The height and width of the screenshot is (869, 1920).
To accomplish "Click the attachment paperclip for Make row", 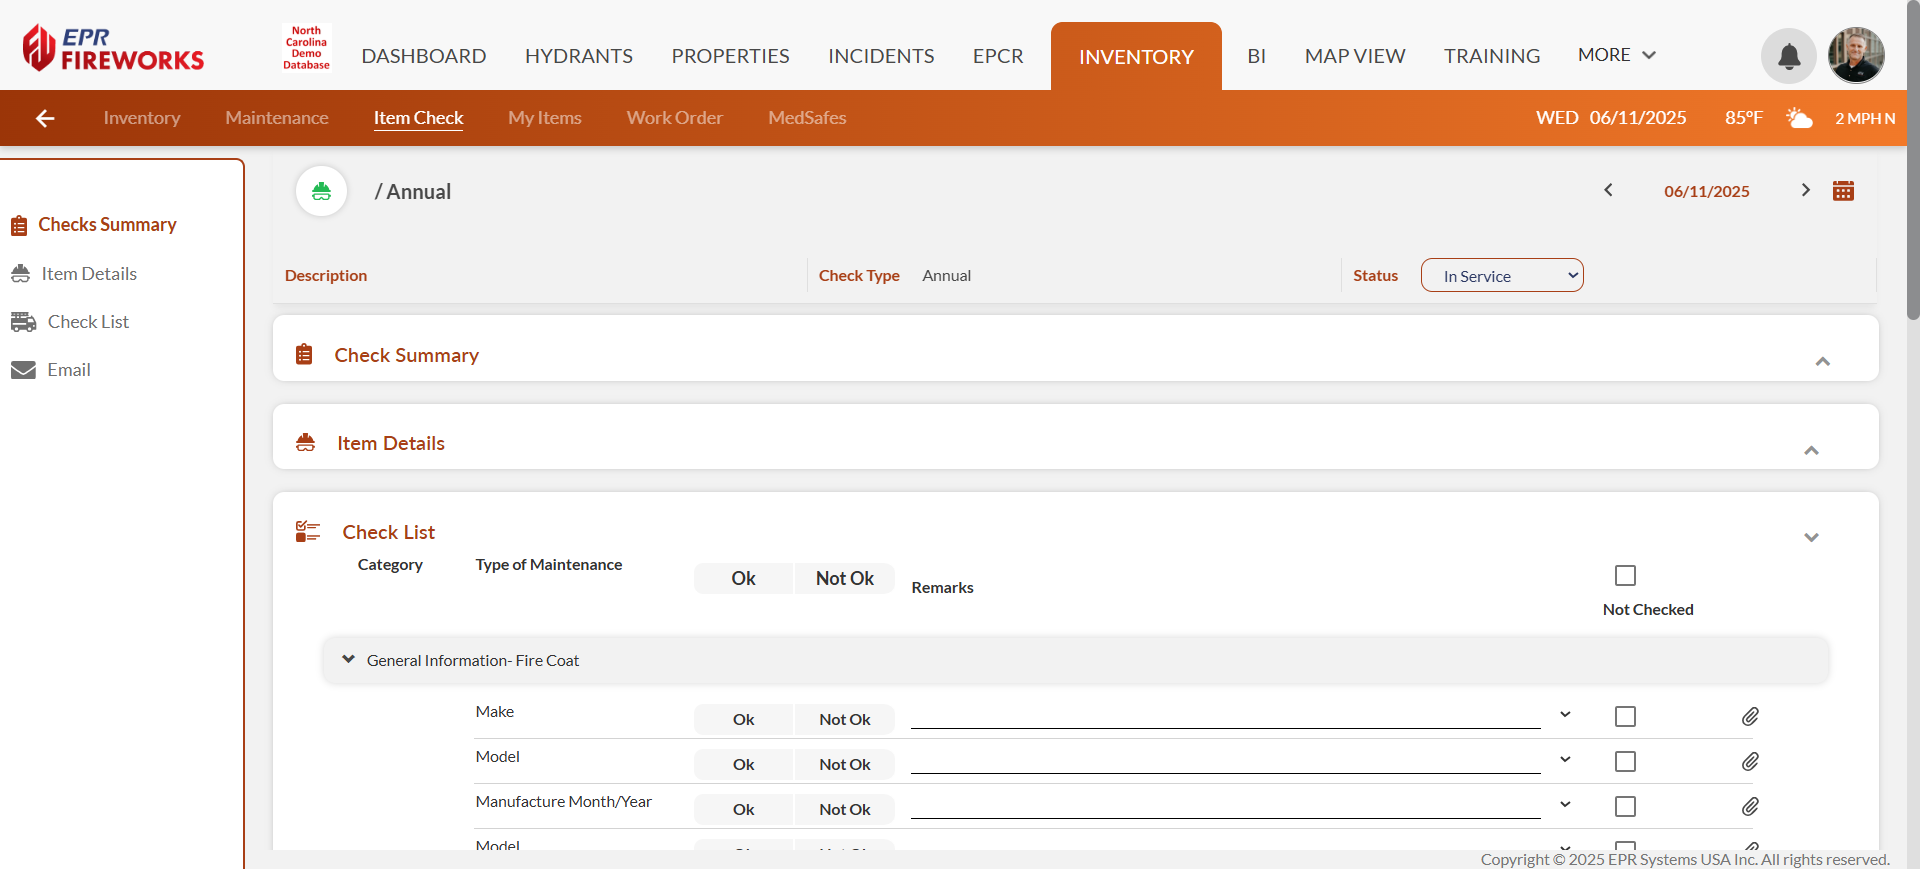I will 1750,717.
